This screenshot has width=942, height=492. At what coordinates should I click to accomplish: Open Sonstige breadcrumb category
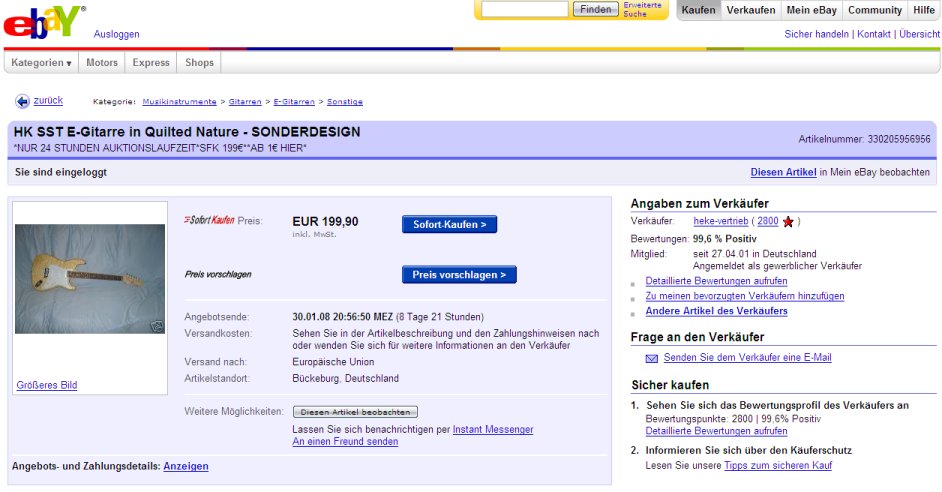[345, 102]
